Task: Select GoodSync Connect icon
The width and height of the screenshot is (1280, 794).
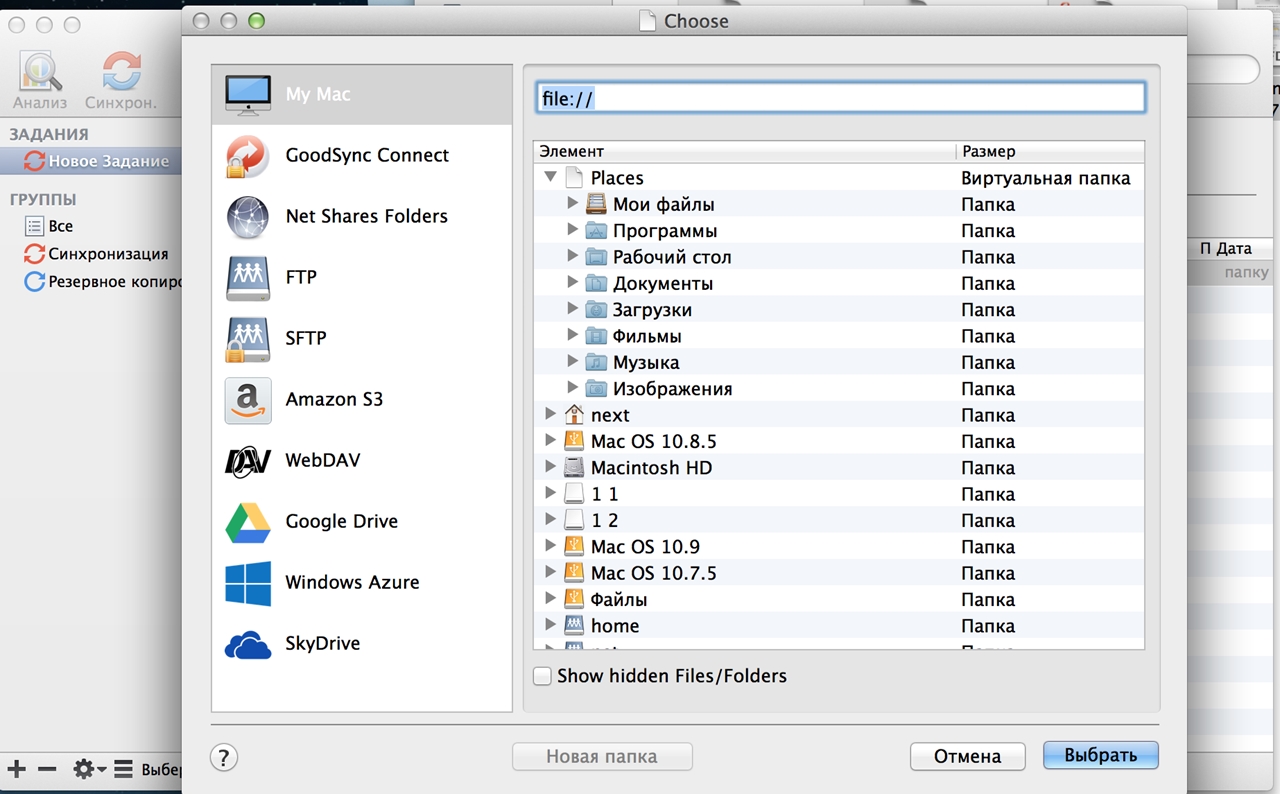Action: click(x=247, y=156)
